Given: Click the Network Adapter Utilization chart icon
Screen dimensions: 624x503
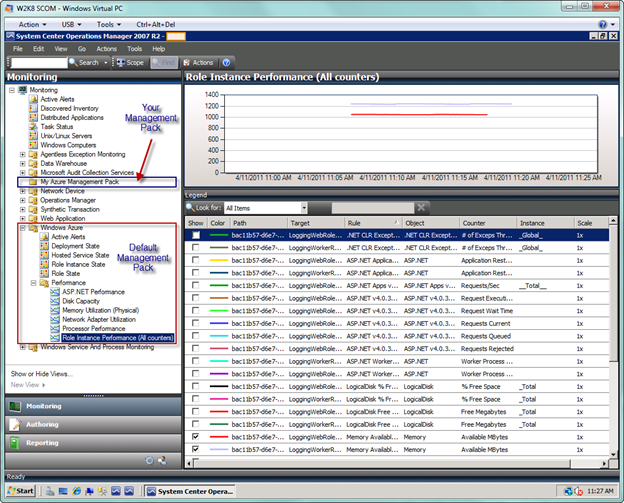Looking at the screenshot, I should (55, 319).
